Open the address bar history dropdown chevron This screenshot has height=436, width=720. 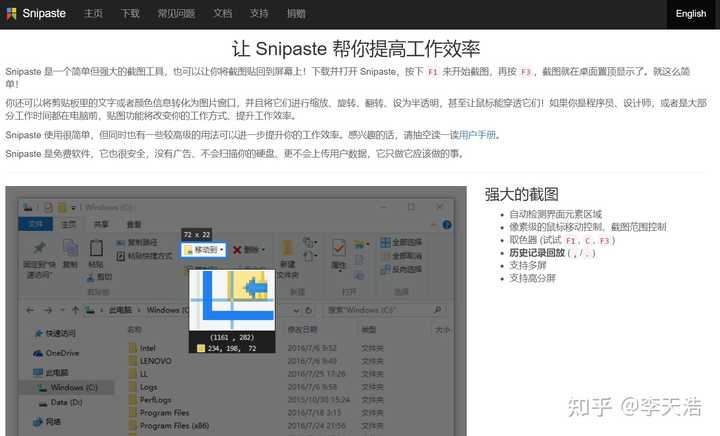(296, 311)
